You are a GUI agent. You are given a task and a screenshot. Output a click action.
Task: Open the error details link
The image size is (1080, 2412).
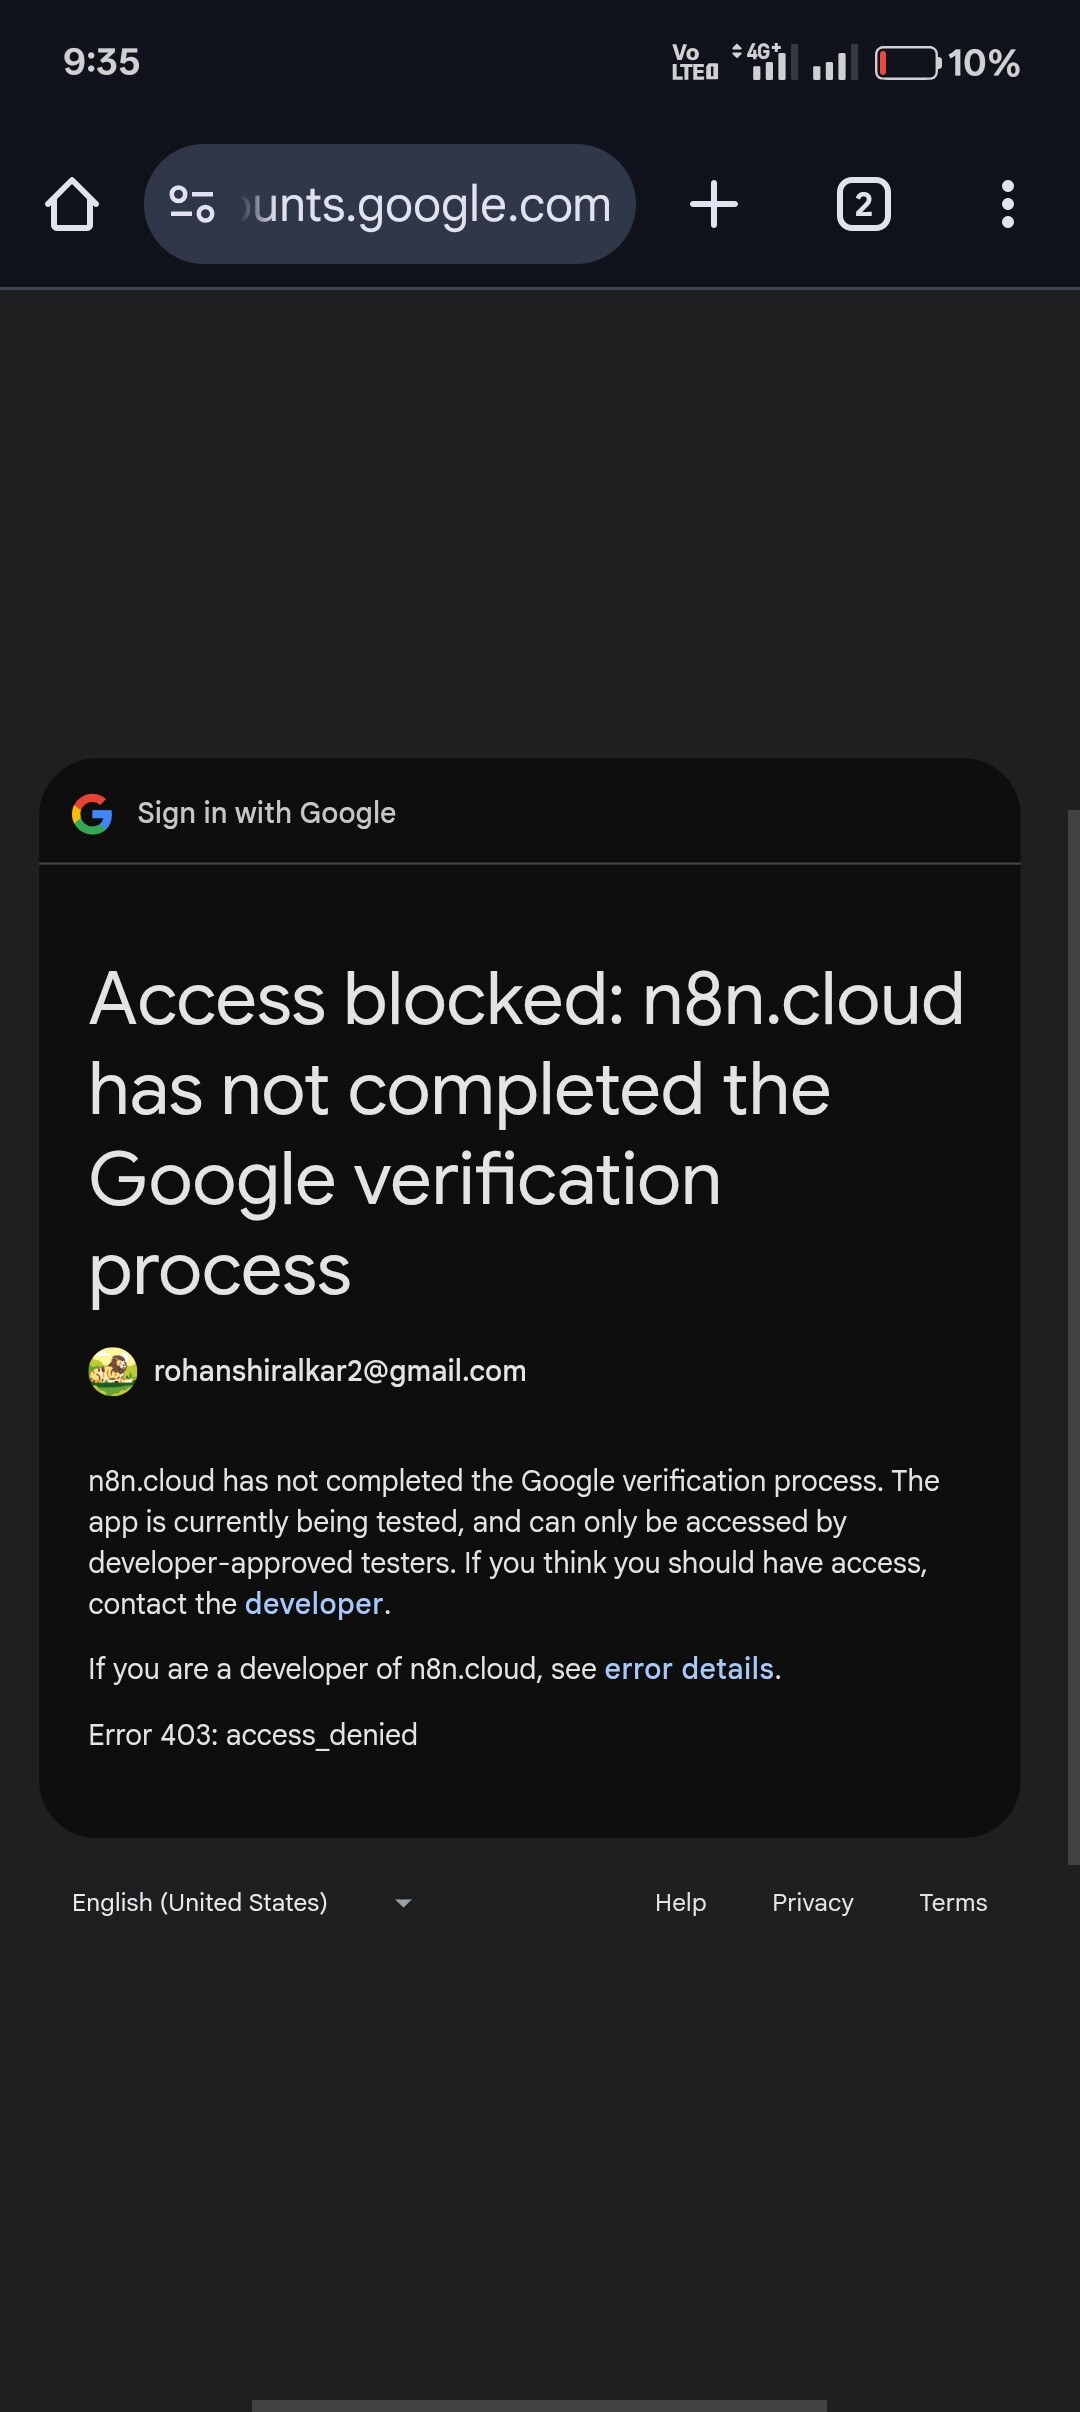click(689, 1669)
